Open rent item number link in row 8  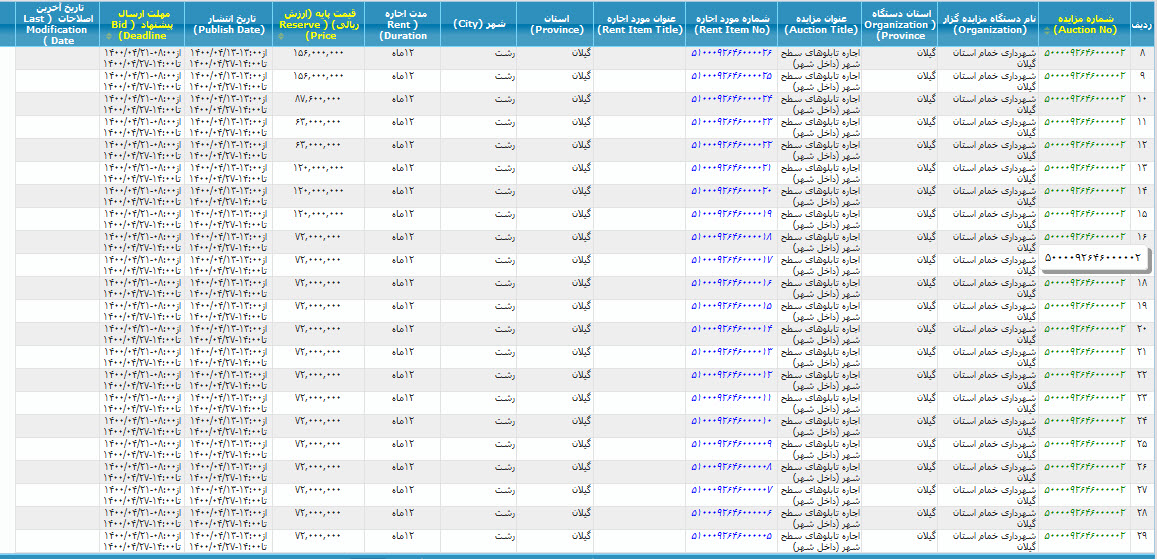point(731,52)
